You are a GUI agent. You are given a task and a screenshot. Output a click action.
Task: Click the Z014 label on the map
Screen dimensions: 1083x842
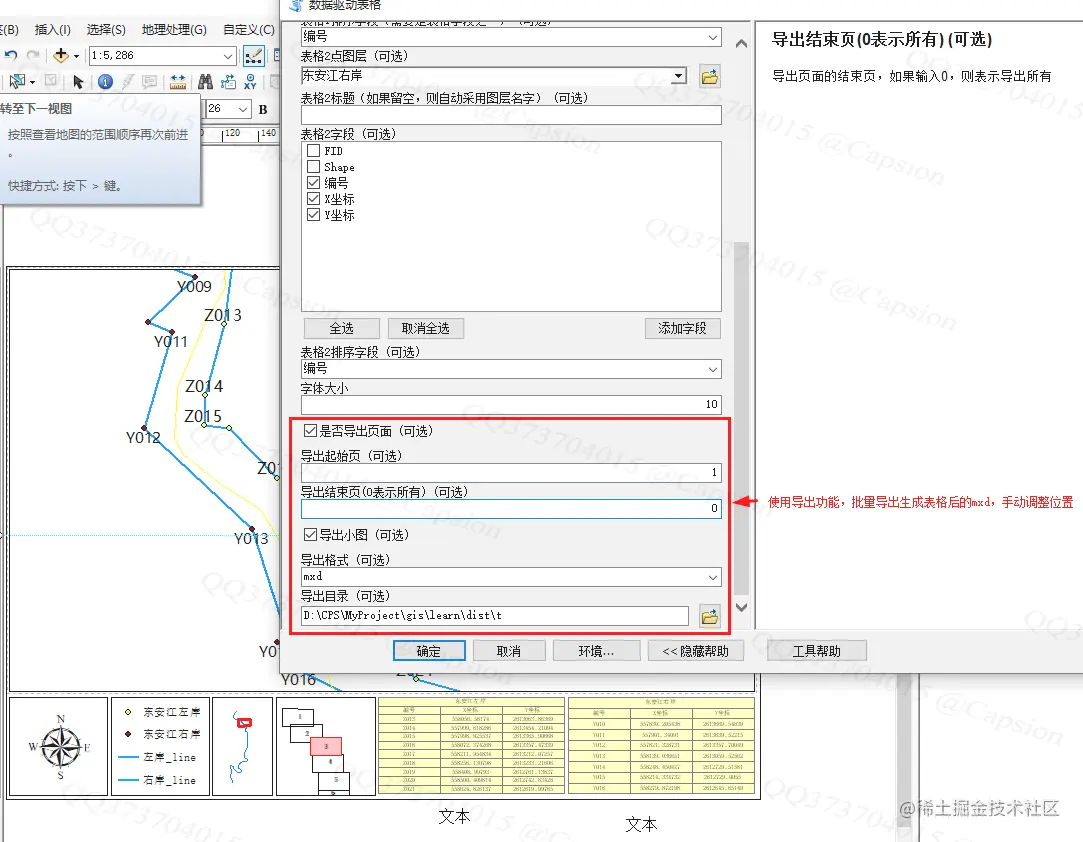[204, 387]
